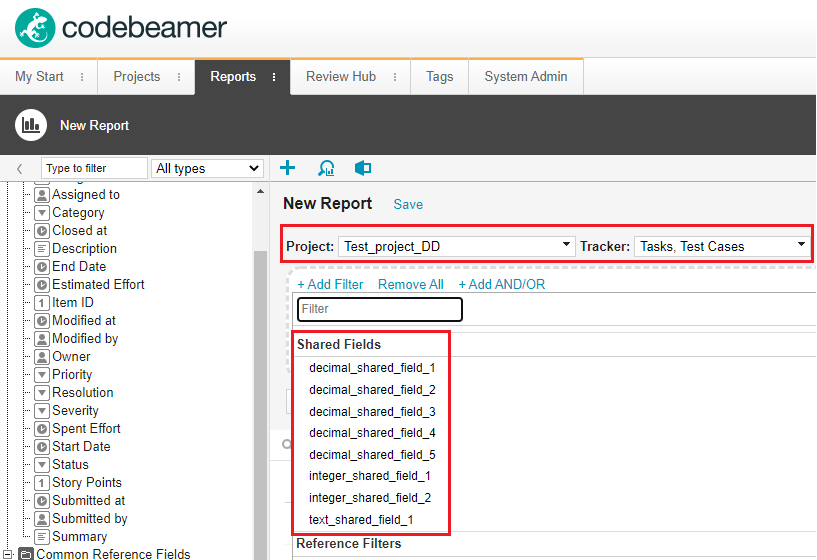Click the field tree scrollbar up arrow
Screen dimensions: 817x560
(x=260, y=192)
